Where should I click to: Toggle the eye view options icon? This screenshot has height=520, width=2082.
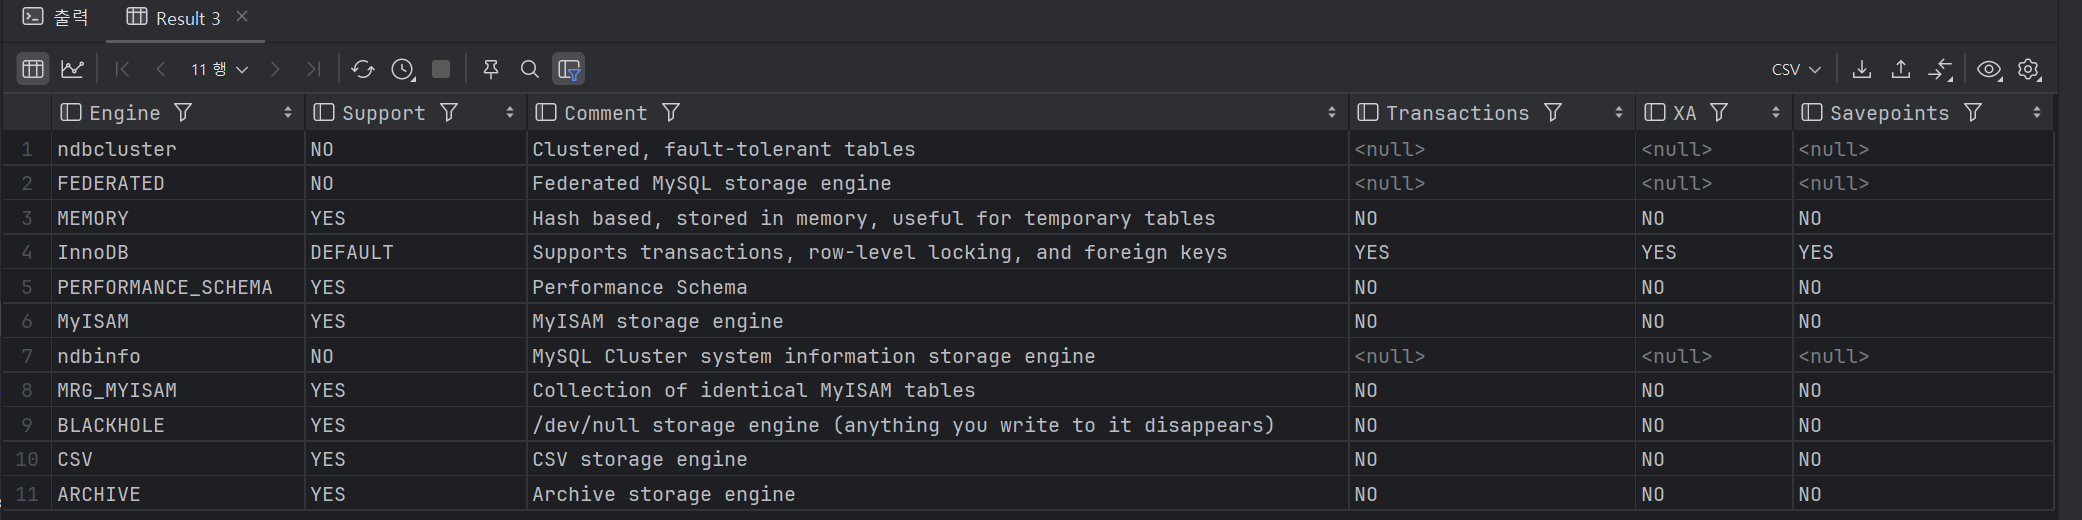[1989, 69]
